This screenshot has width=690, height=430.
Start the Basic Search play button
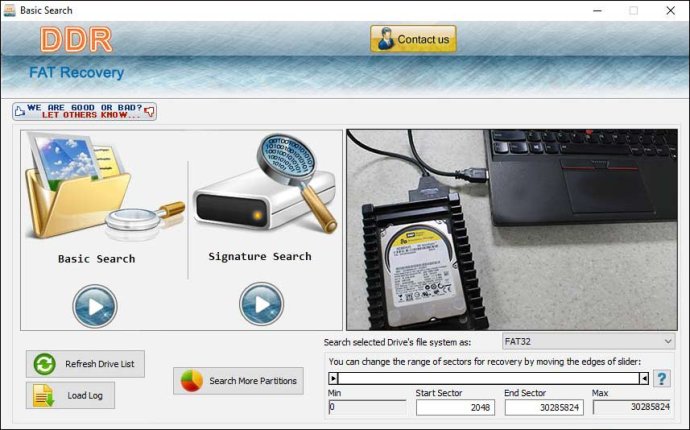point(95,306)
